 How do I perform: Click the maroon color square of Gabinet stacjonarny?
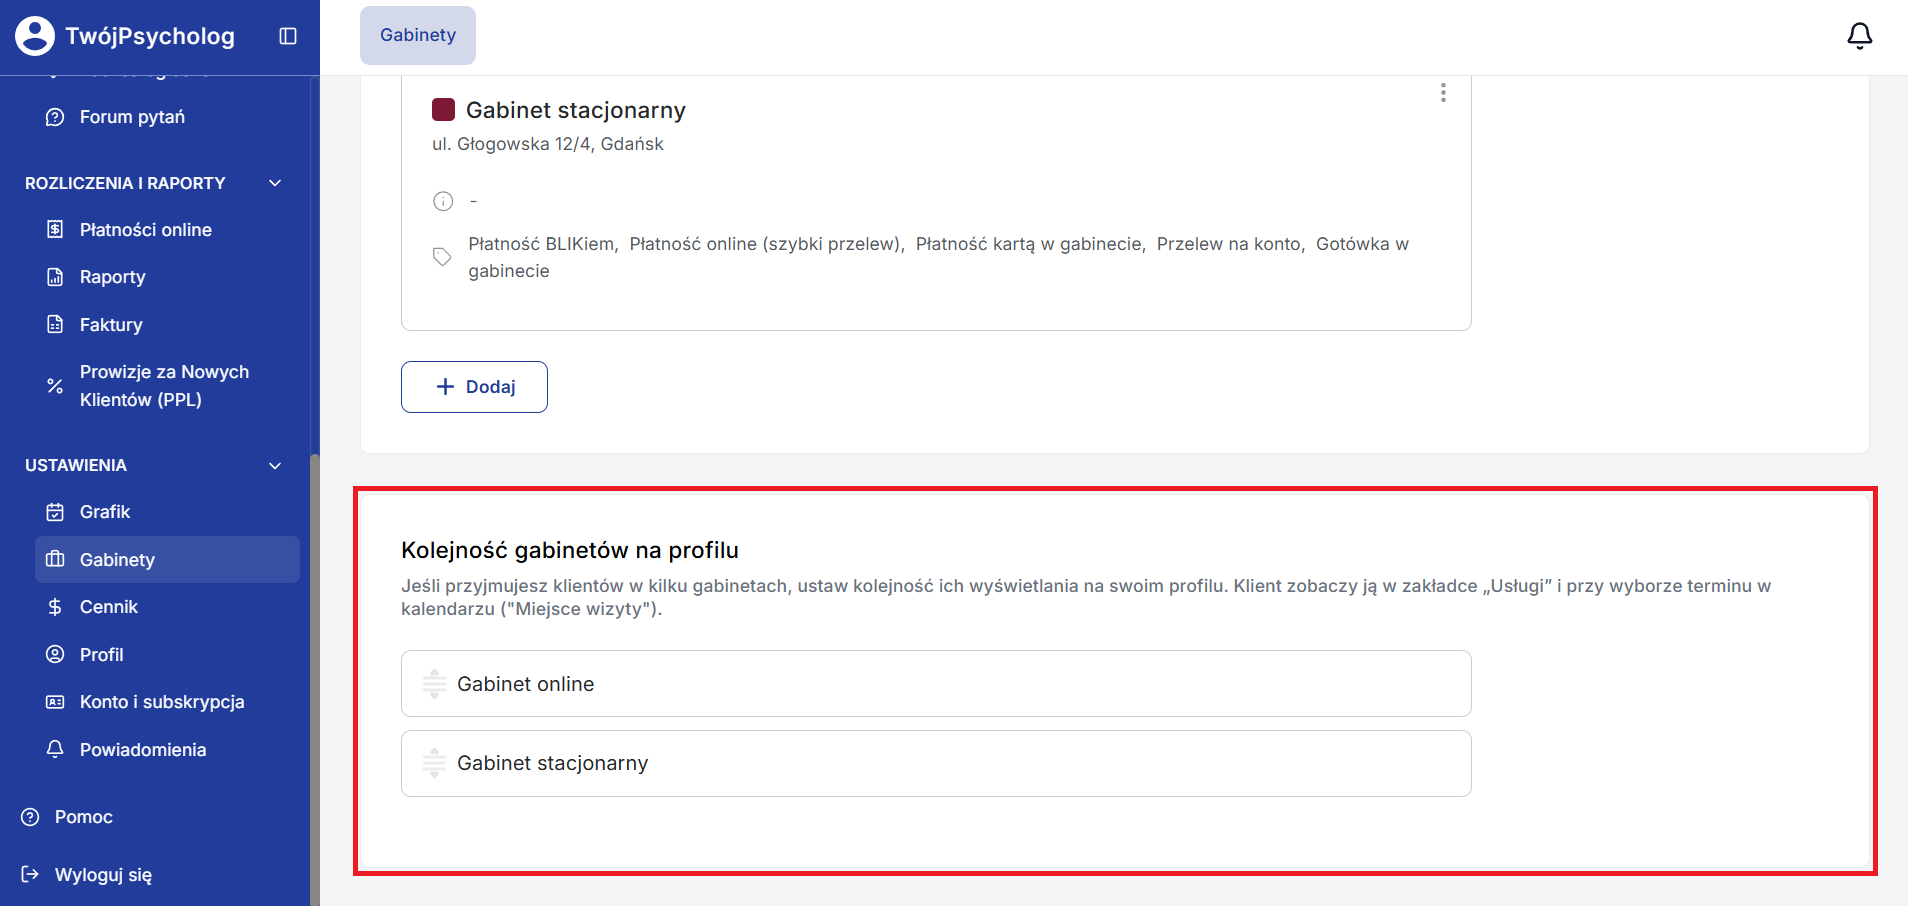443,110
